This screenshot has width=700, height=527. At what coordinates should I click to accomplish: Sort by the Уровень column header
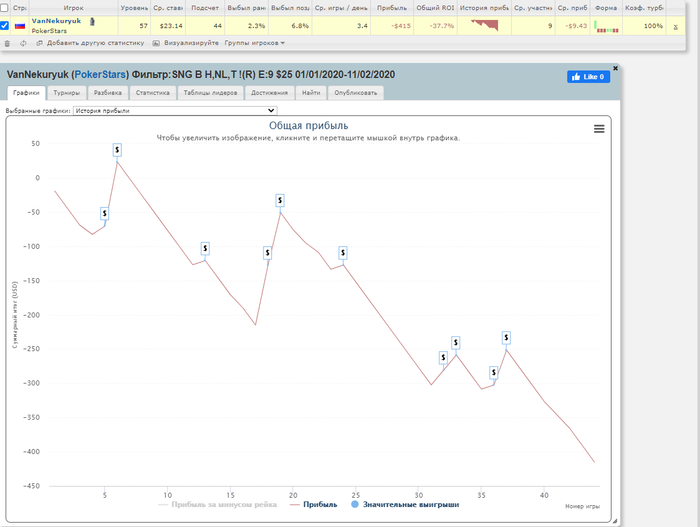[x=134, y=8]
